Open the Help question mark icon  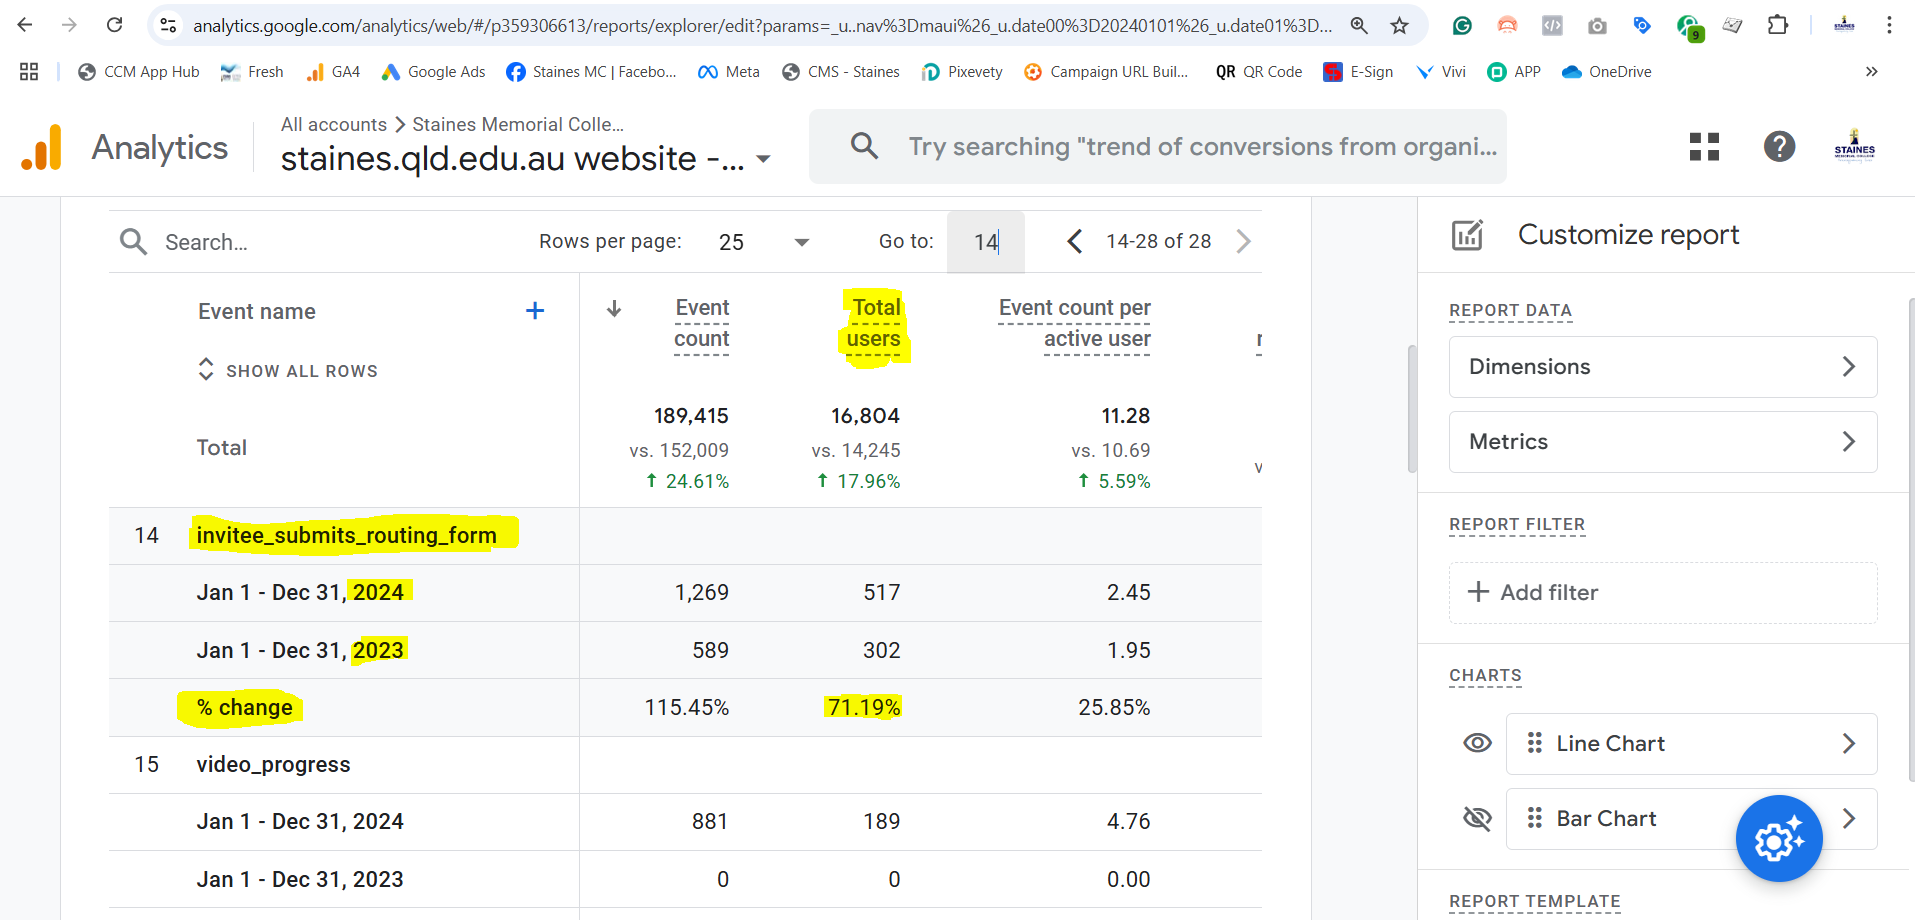1779,147
